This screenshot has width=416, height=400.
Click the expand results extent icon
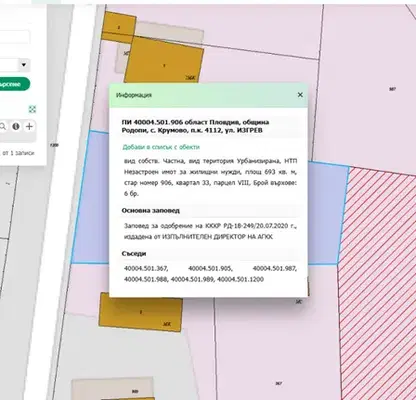[32, 109]
